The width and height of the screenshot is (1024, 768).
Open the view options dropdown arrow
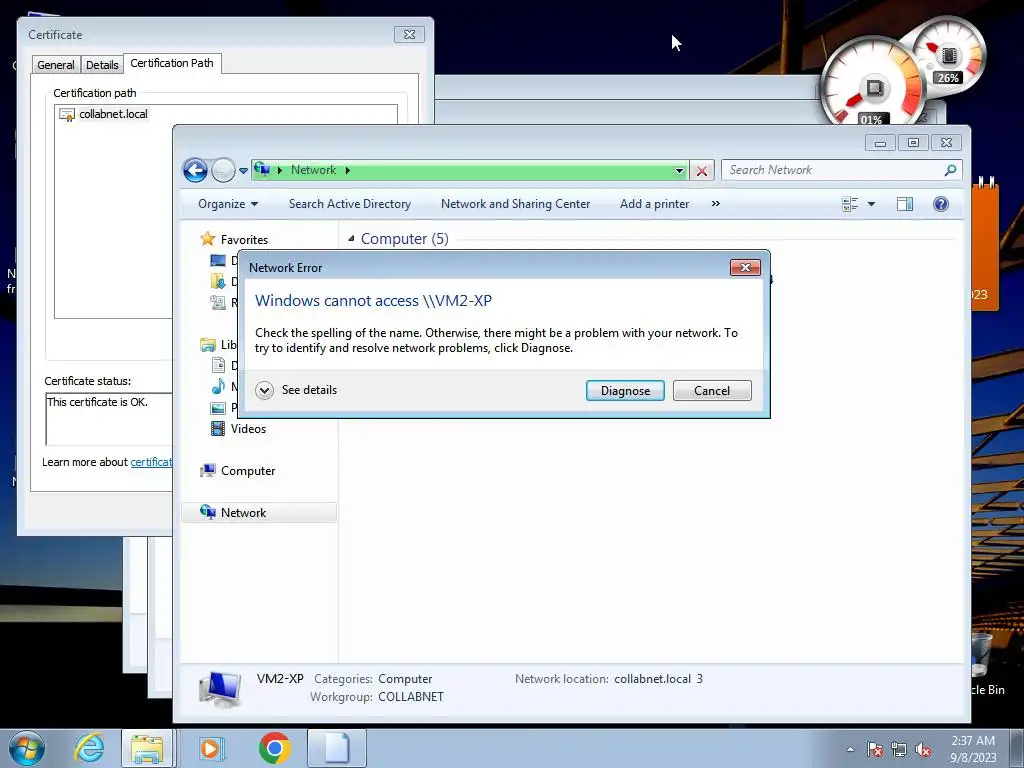[x=871, y=204]
